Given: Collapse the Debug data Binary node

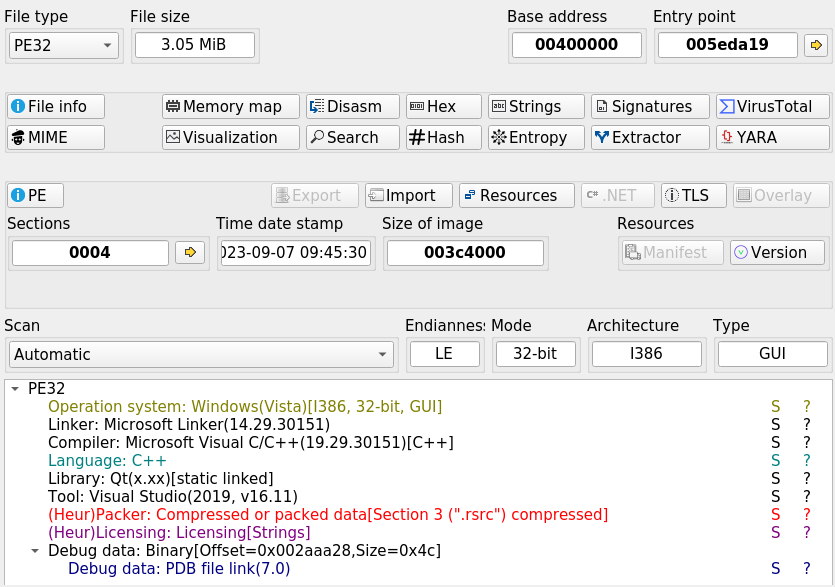Looking at the screenshot, I should point(35,551).
